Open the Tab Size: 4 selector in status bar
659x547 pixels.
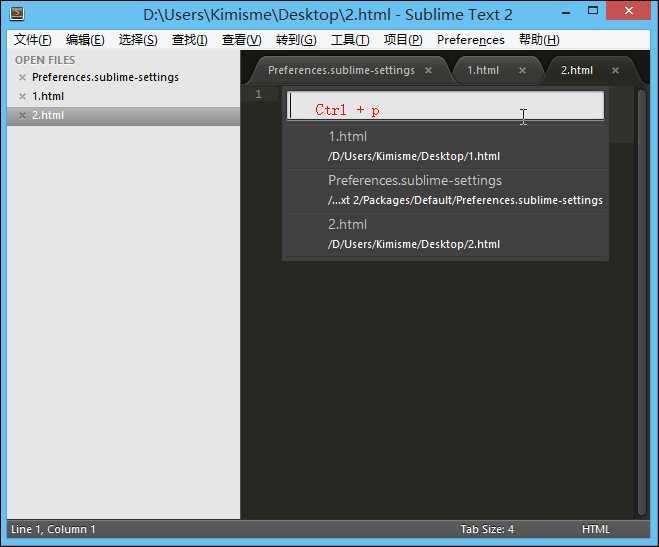click(487, 529)
